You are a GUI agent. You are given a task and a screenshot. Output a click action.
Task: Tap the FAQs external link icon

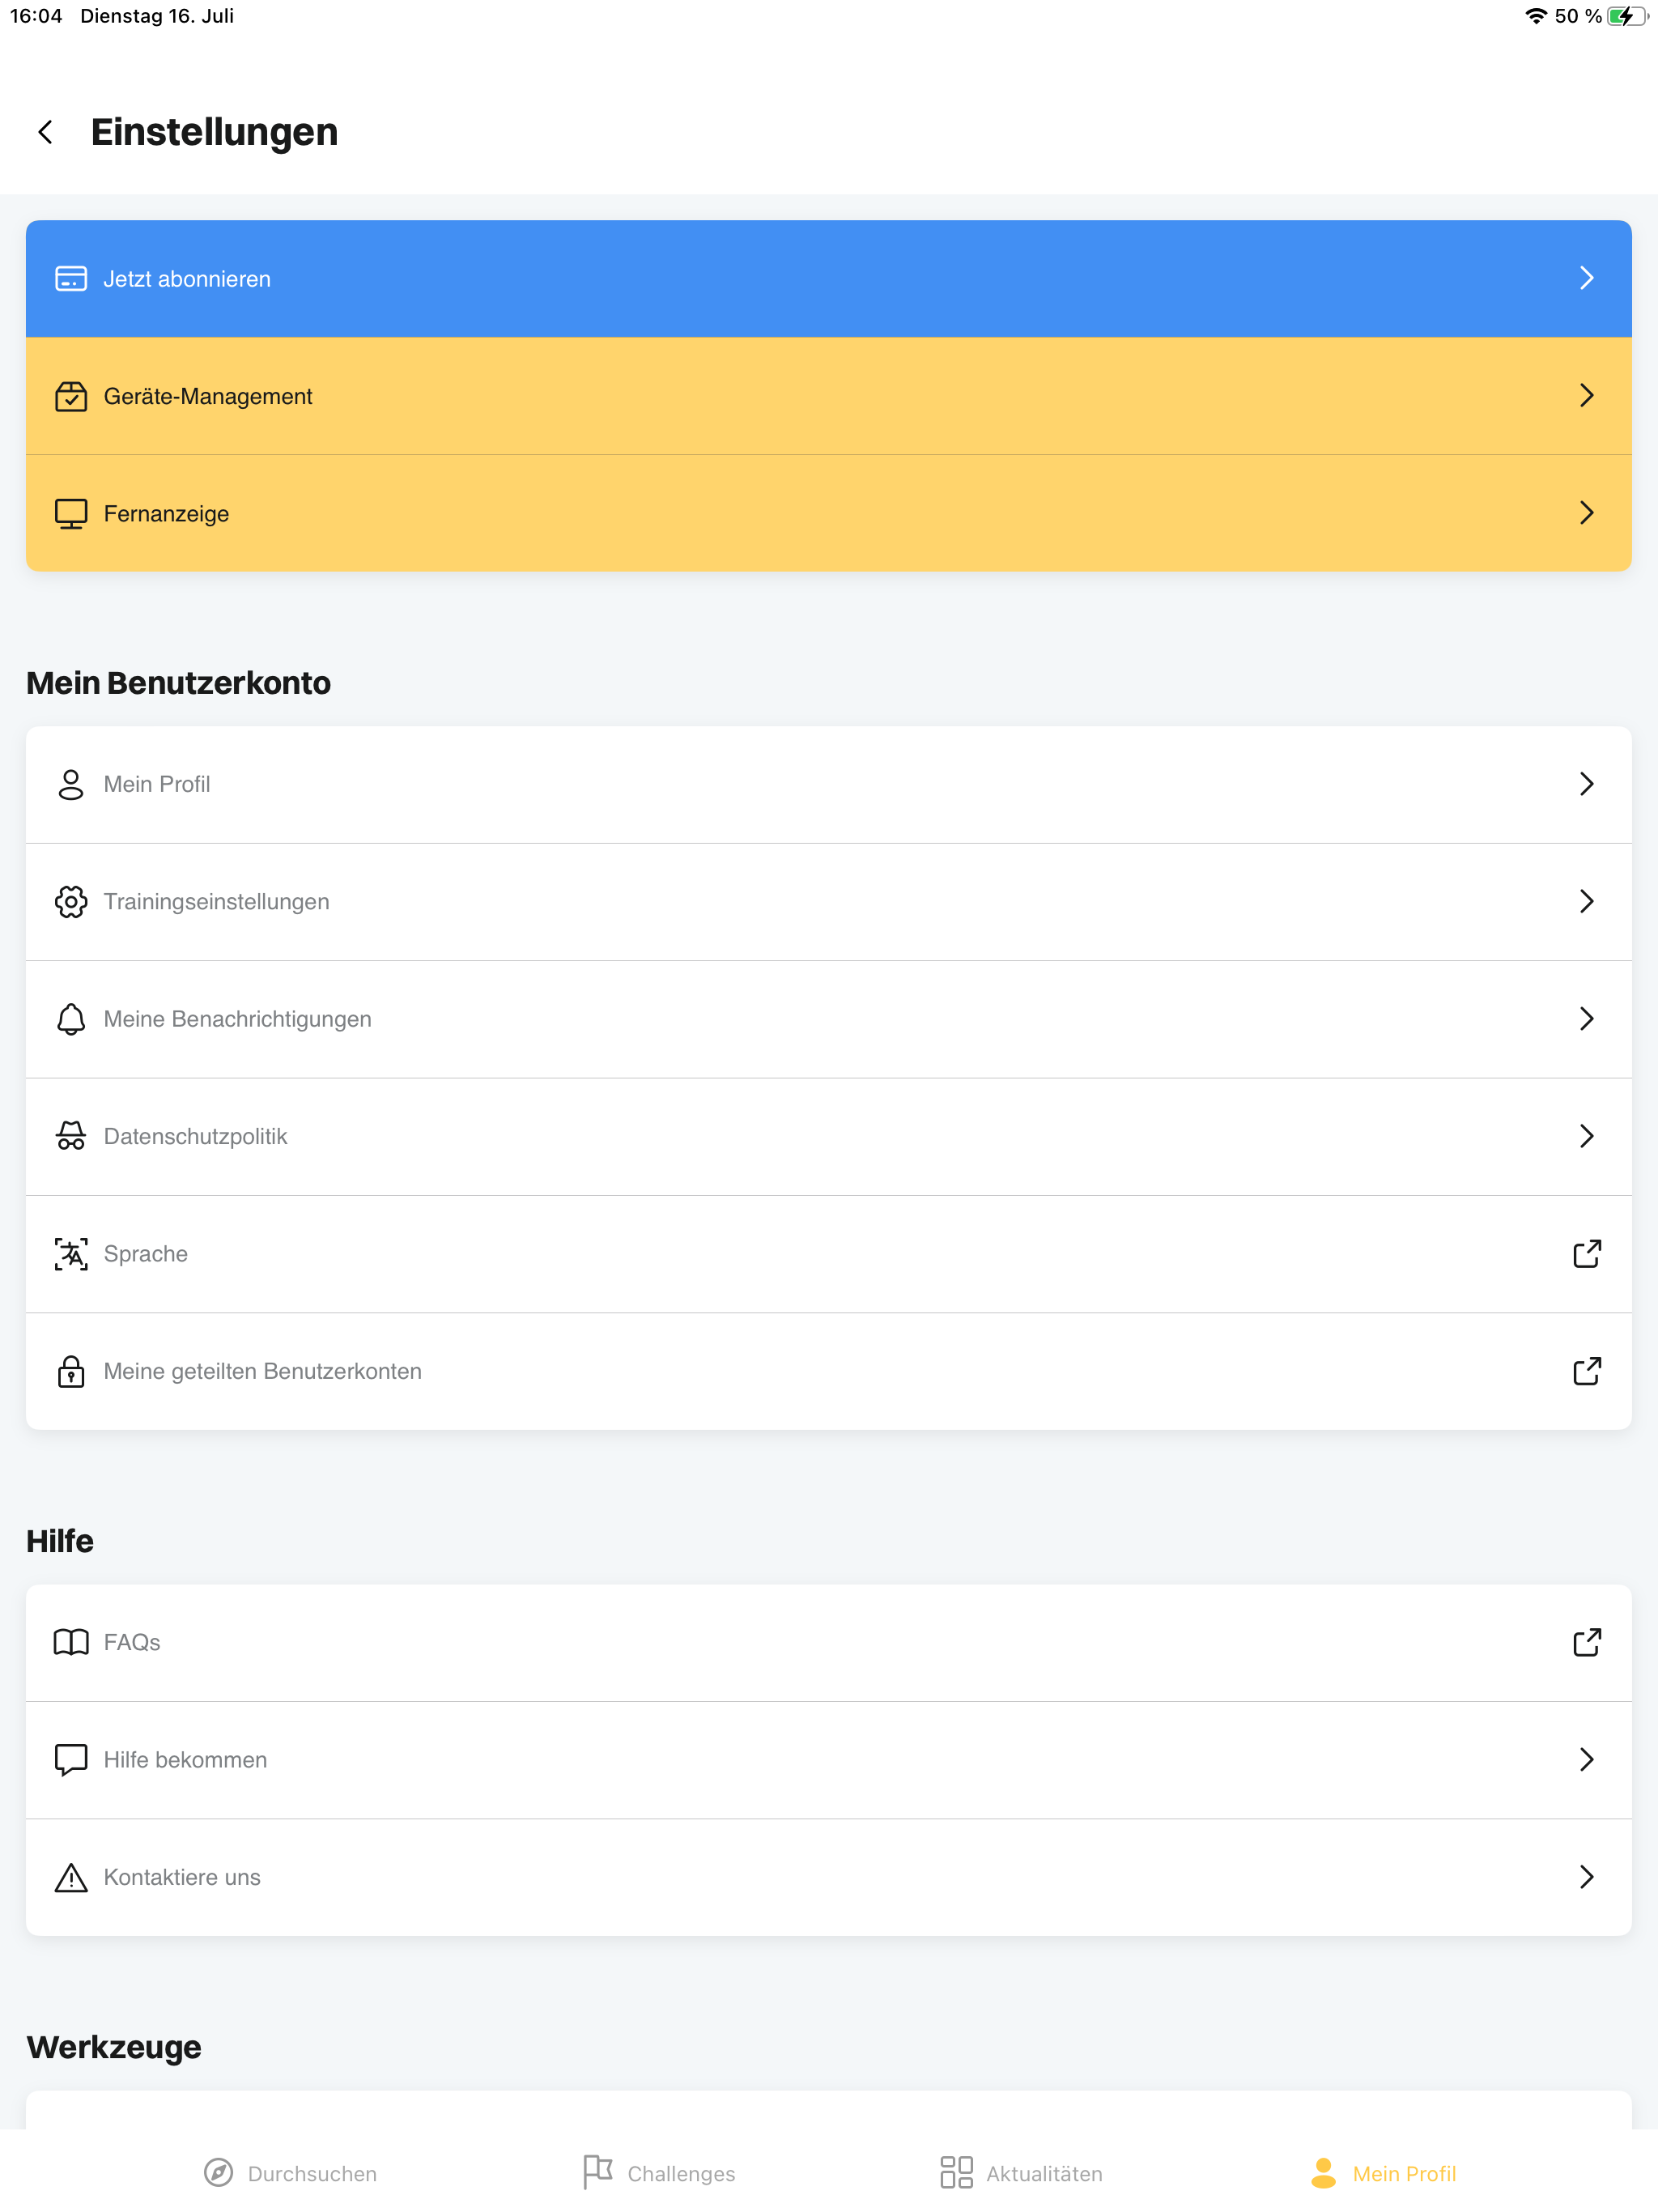[x=1586, y=1641]
